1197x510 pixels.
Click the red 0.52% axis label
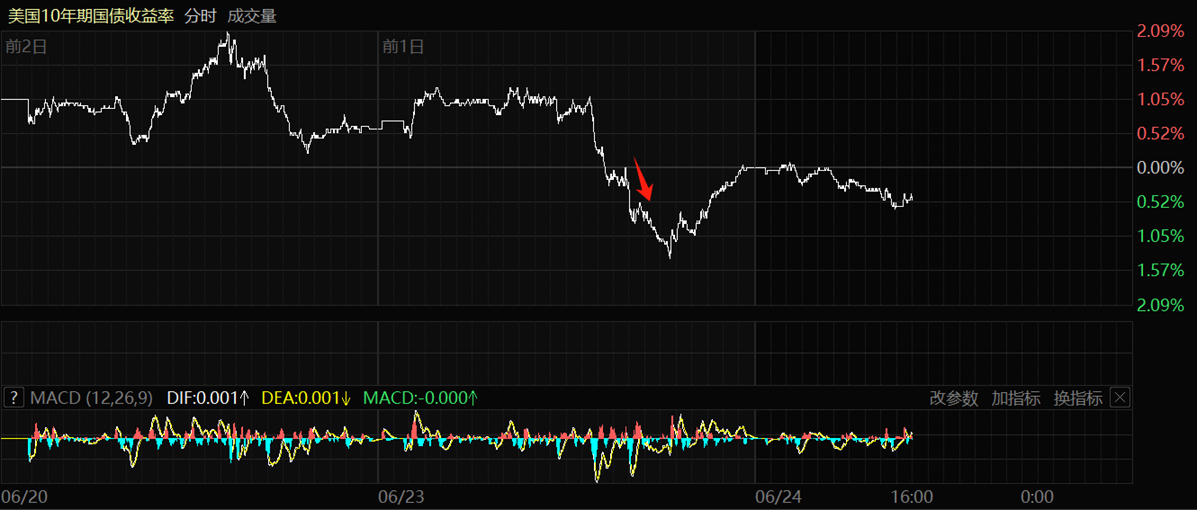pyautogui.click(x=1160, y=134)
